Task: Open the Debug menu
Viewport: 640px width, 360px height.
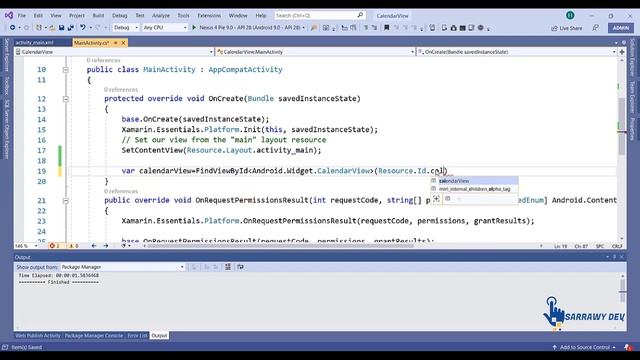Action: point(120,16)
